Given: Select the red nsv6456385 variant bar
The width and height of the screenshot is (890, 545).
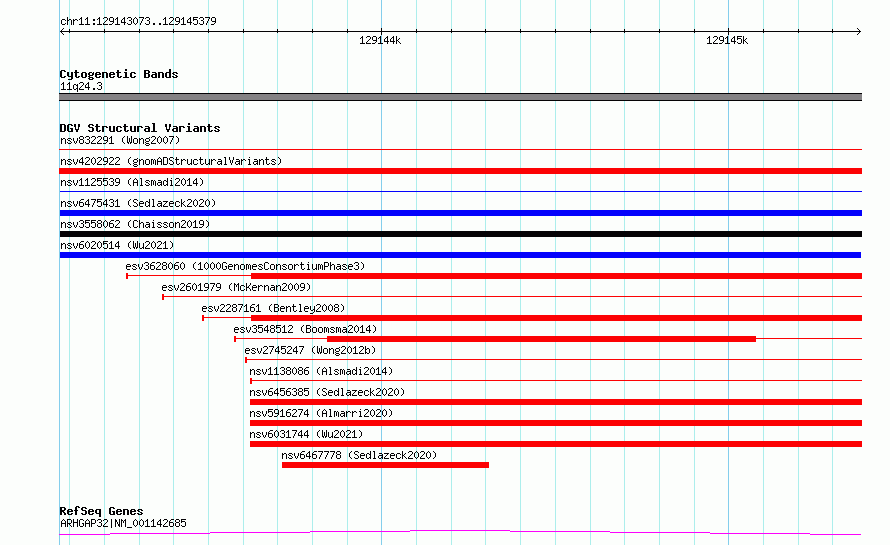Looking at the screenshot, I should tap(556, 402).
